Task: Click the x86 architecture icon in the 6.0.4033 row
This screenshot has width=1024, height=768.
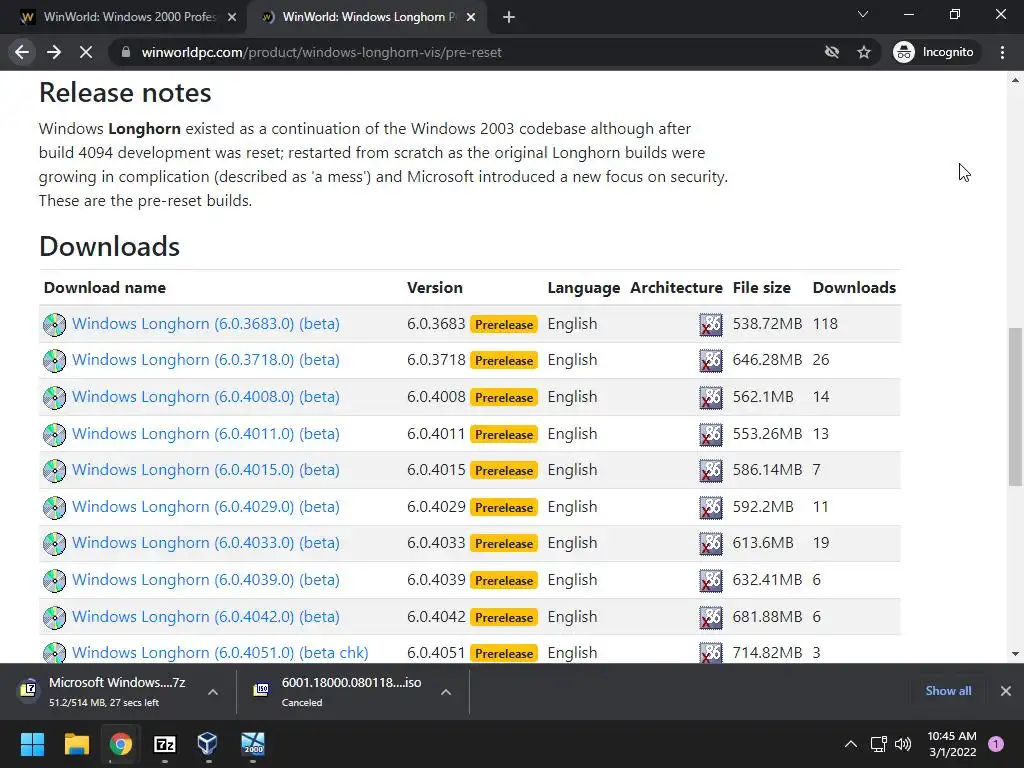Action: [711, 543]
